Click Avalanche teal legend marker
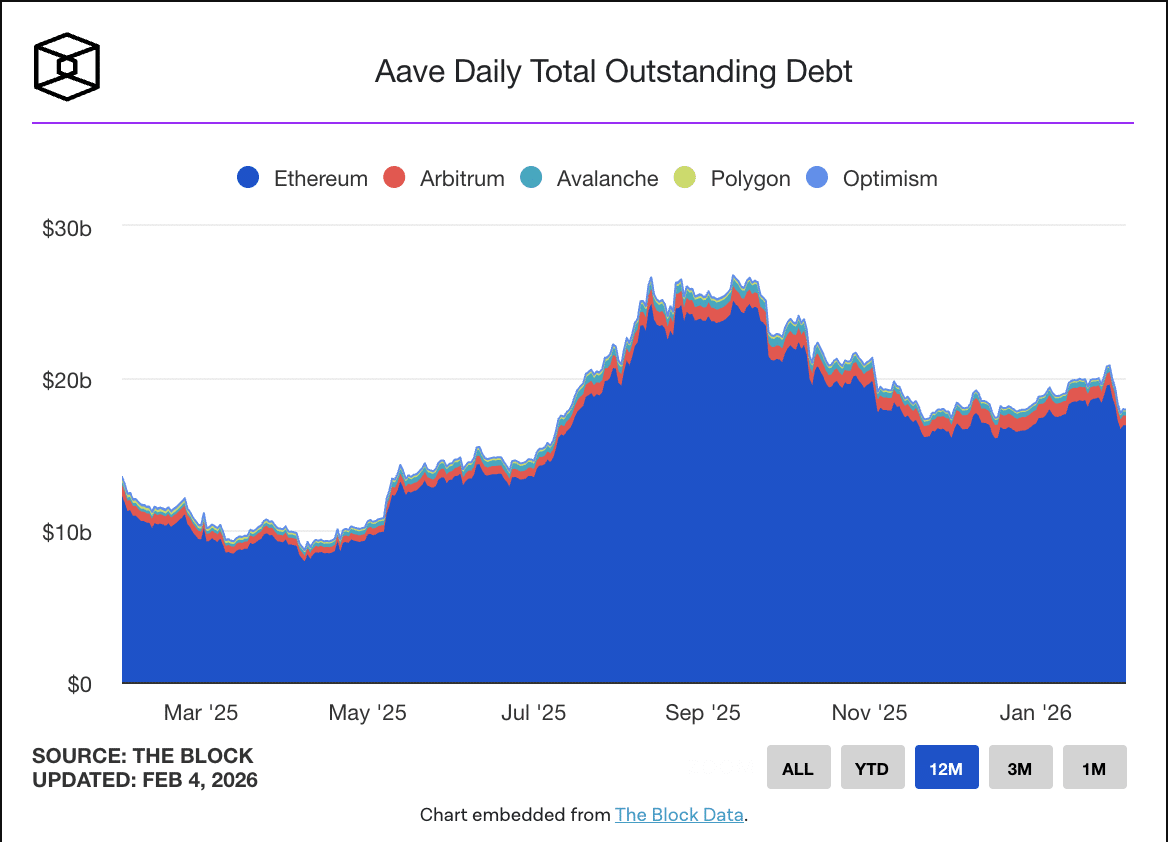 tap(531, 178)
